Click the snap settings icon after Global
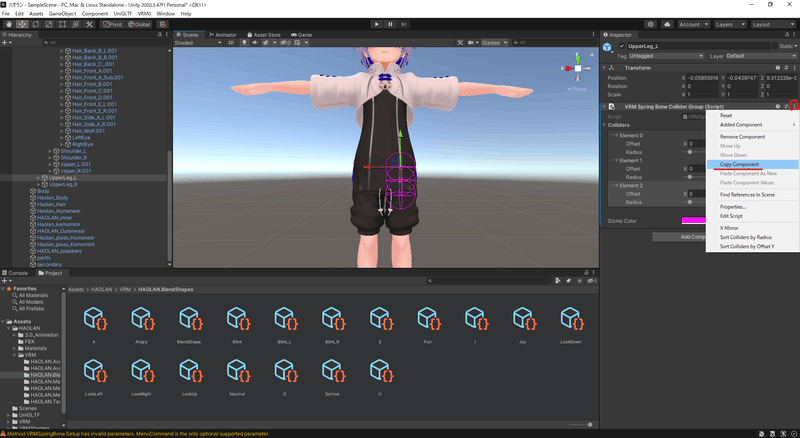 (162, 24)
